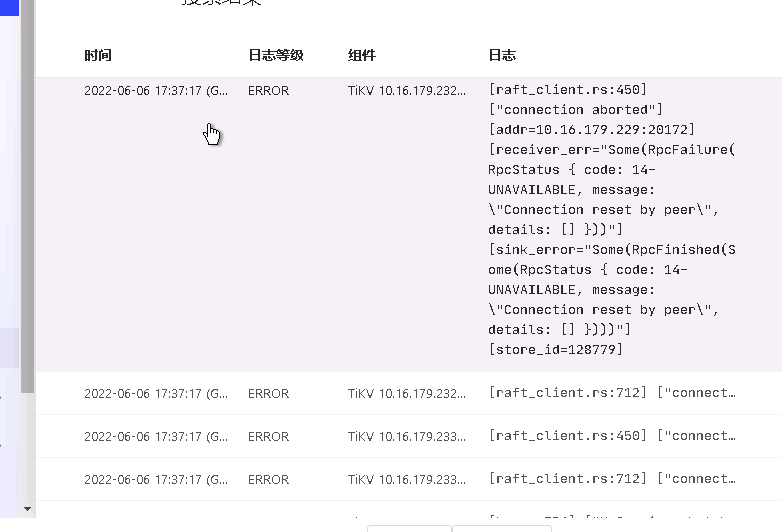
Task: Click the gray sidebar scrollbar thumb
Action: click(27, 196)
